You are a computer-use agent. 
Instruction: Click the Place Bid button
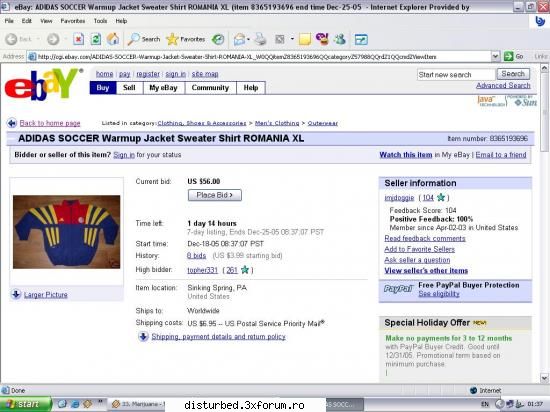pos(215,195)
